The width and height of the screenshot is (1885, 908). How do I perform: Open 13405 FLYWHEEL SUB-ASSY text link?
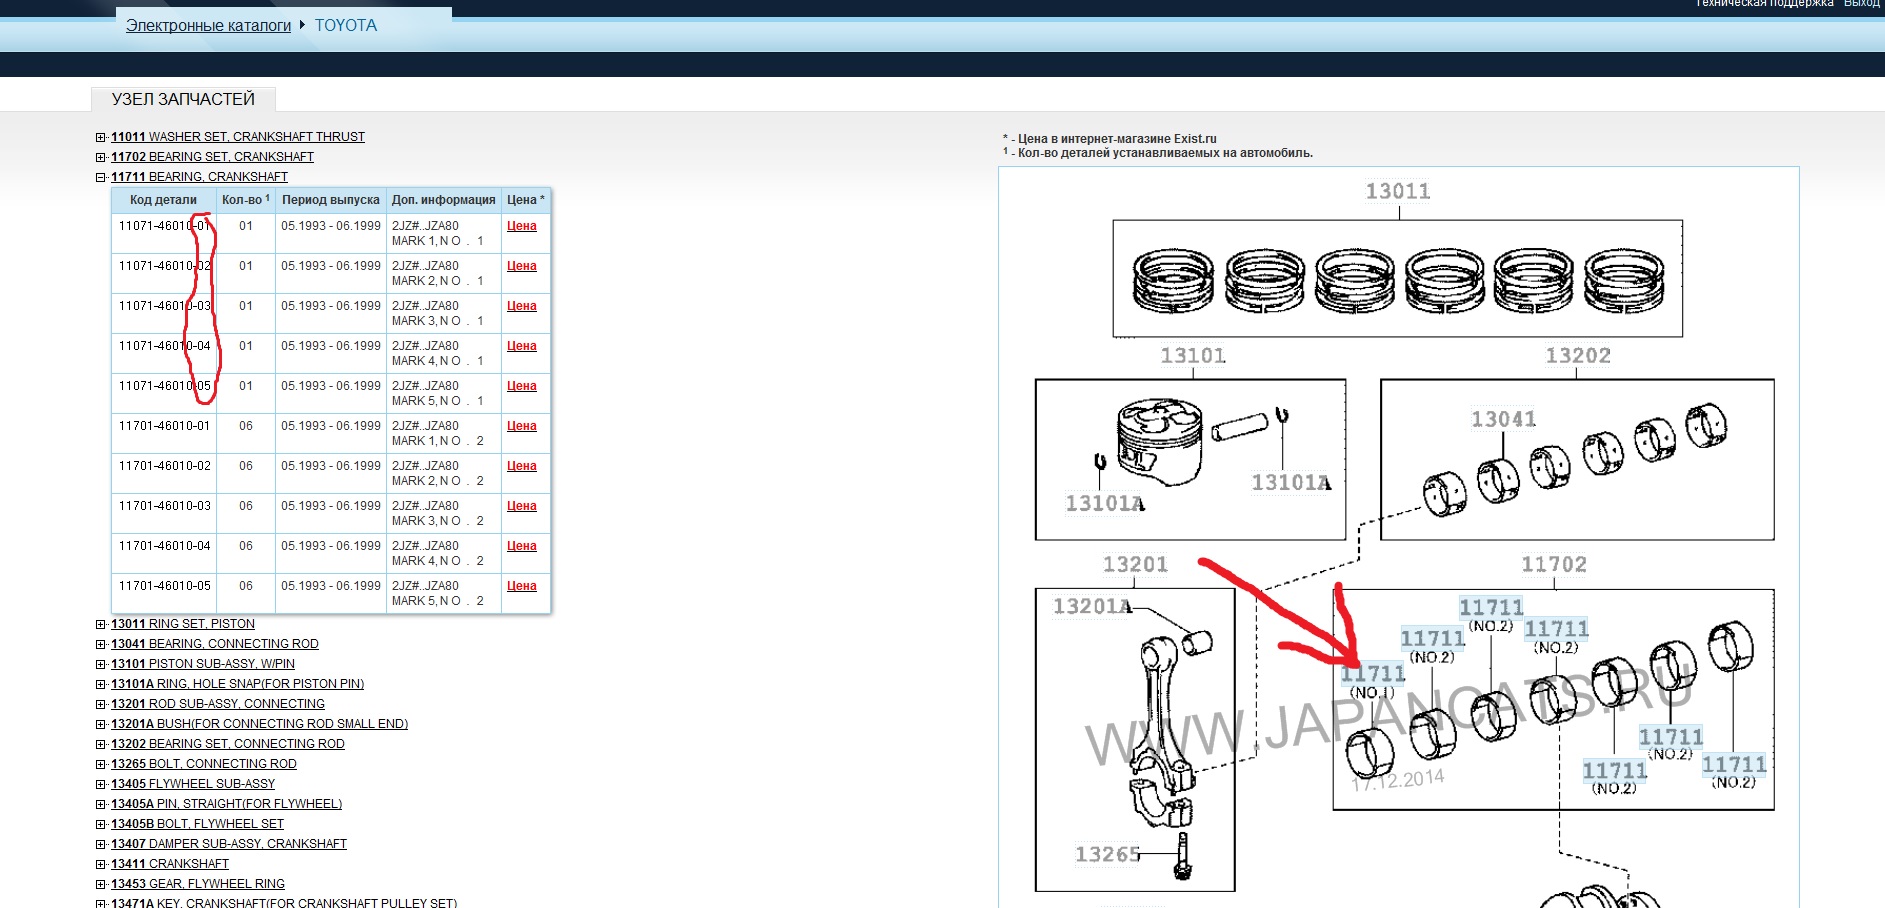(192, 784)
